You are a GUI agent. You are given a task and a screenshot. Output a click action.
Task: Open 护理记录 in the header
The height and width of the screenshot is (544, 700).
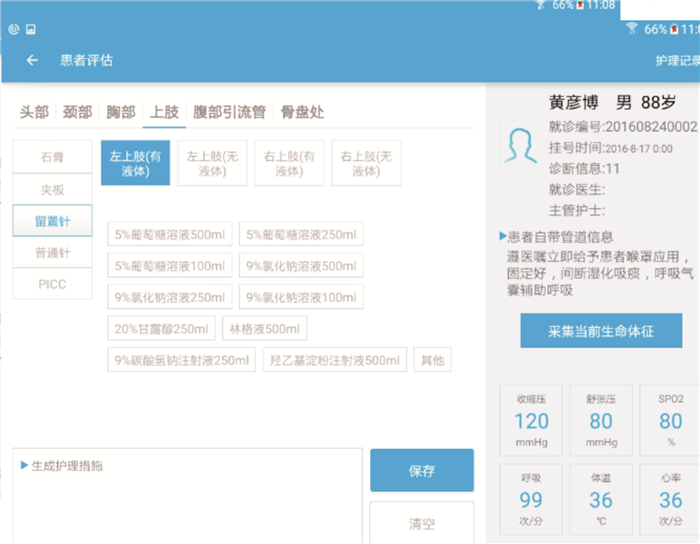(676, 61)
